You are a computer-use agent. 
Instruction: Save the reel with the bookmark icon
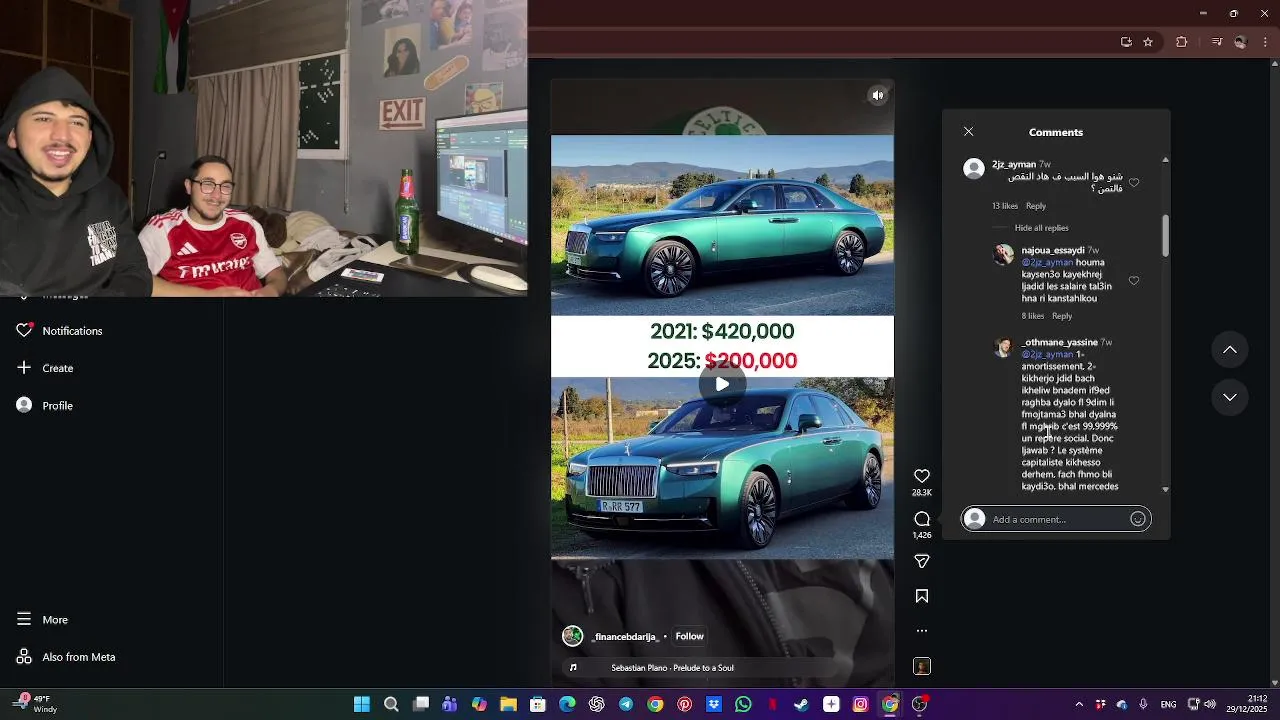pyautogui.click(x=922, y=596)
